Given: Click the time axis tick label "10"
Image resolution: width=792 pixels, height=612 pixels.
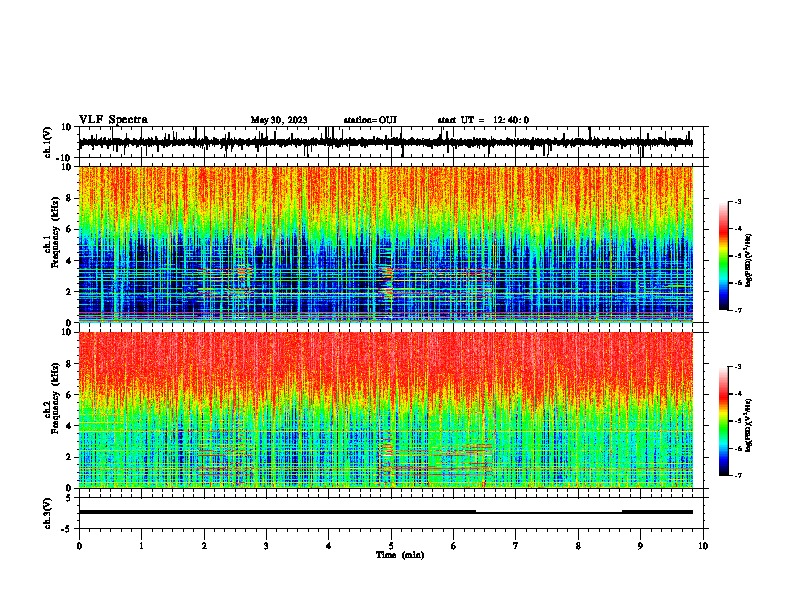Looking at the screenshot, I should pyautogui.click(x=703, y=546).
